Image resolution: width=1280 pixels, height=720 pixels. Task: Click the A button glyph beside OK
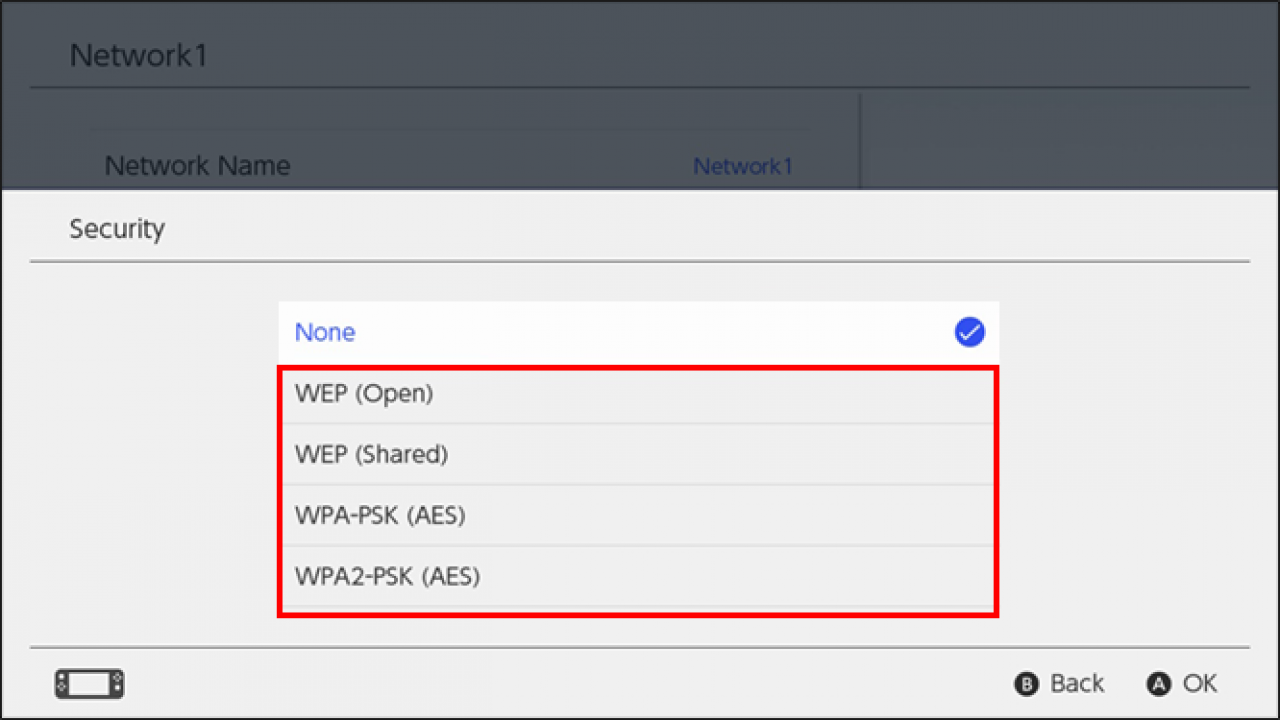point(1158,684)
